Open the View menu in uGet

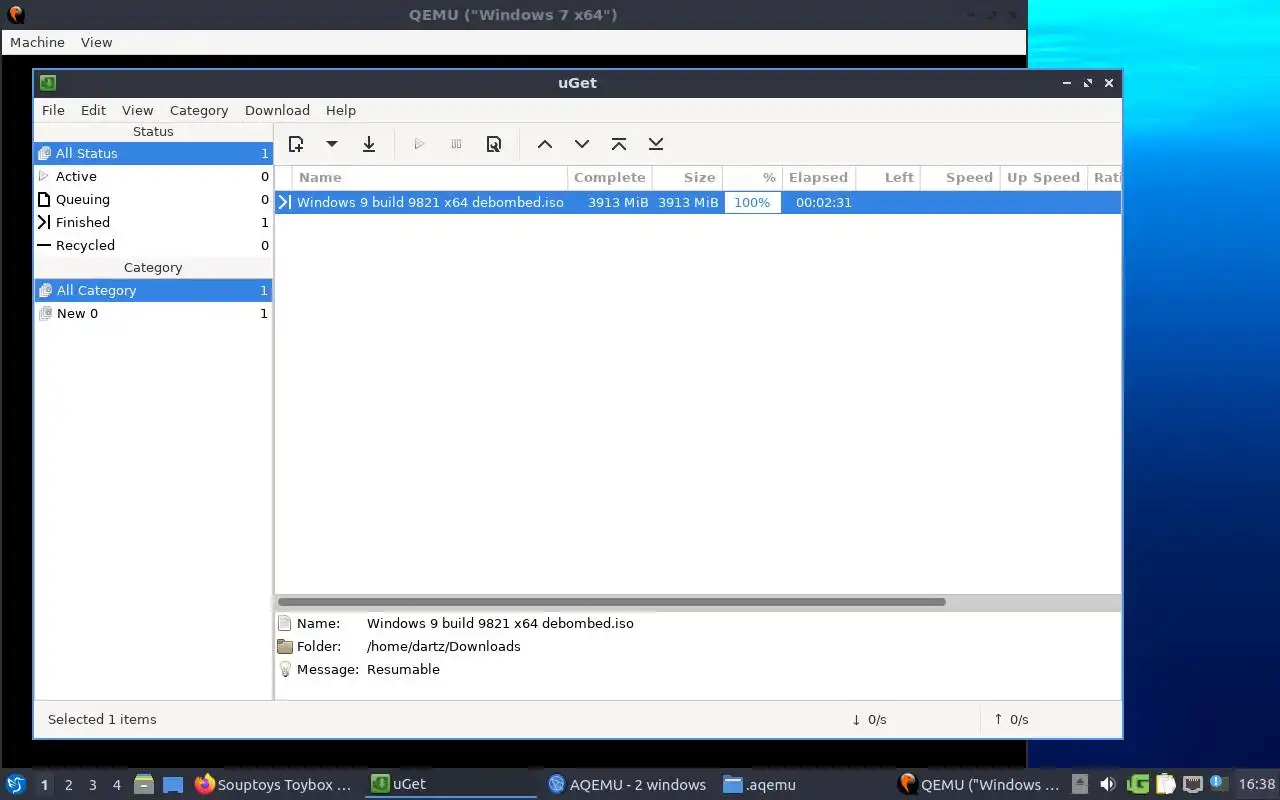pos(138,110)
